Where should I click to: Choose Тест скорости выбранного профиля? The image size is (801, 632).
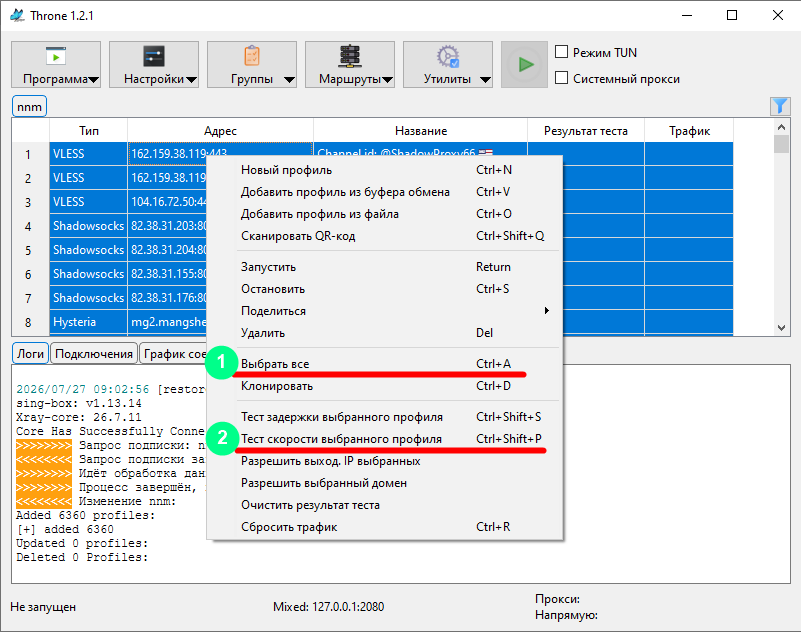[x=384, y=439]
